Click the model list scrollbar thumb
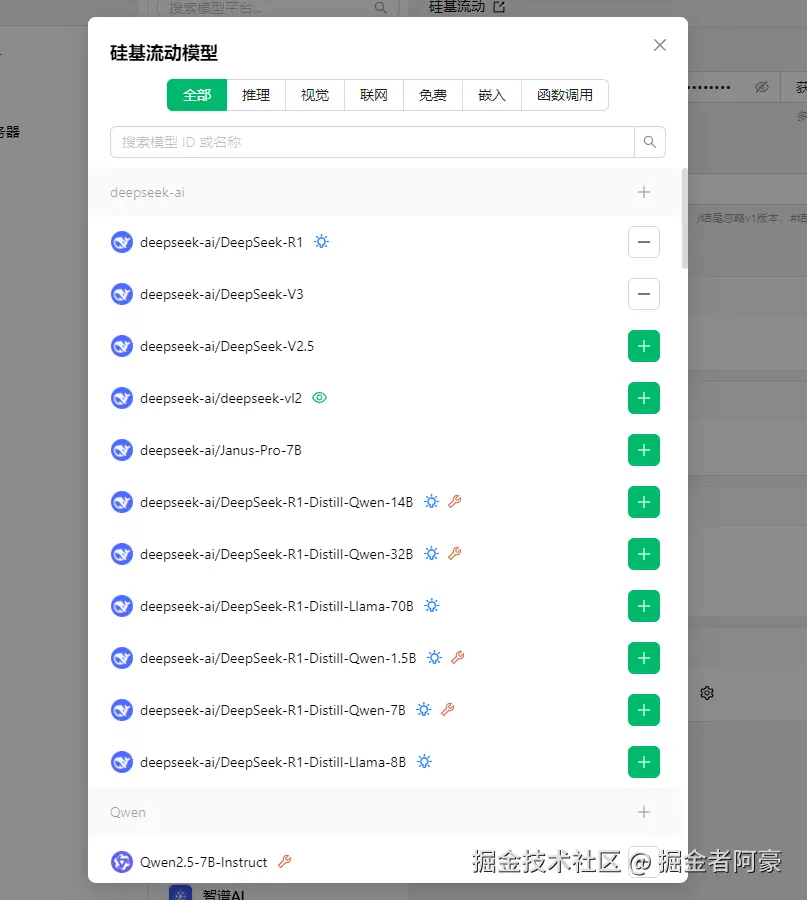807x900 pixels. click(684, 218)
